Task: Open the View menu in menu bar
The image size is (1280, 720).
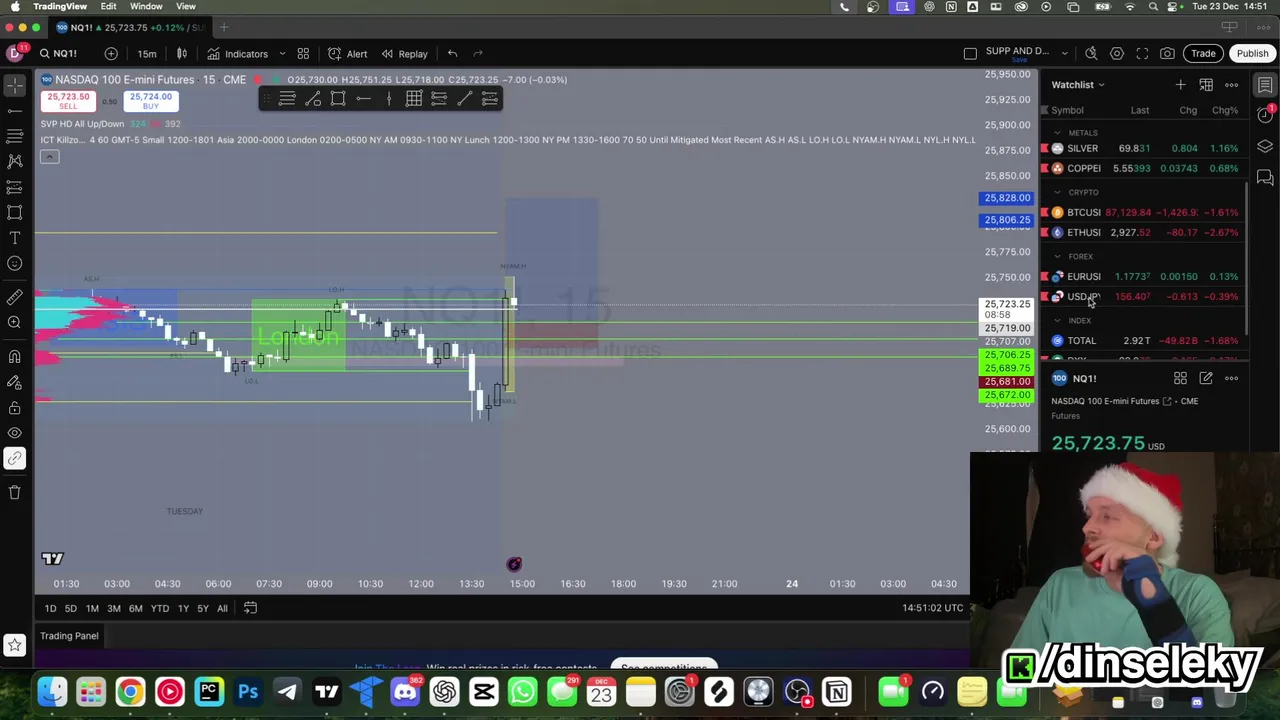Action: pos(186,6)
